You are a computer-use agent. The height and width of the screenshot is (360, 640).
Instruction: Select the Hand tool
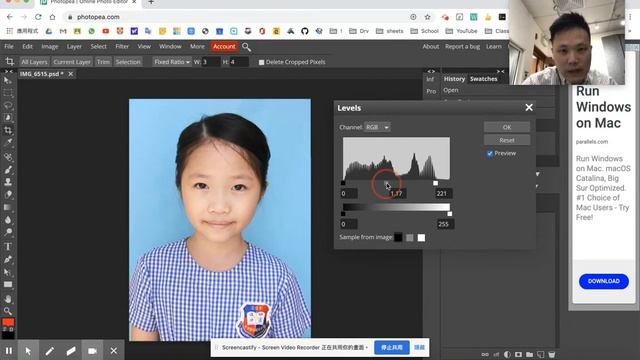click(7, 298)
